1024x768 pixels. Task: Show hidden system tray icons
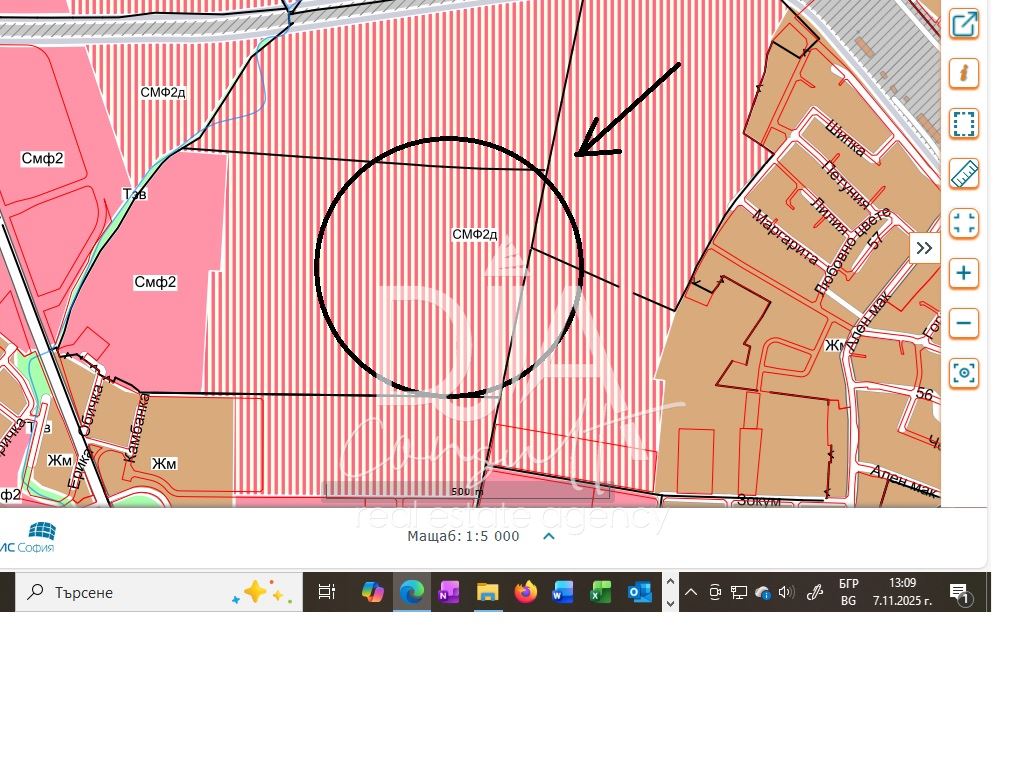point(690,592)
